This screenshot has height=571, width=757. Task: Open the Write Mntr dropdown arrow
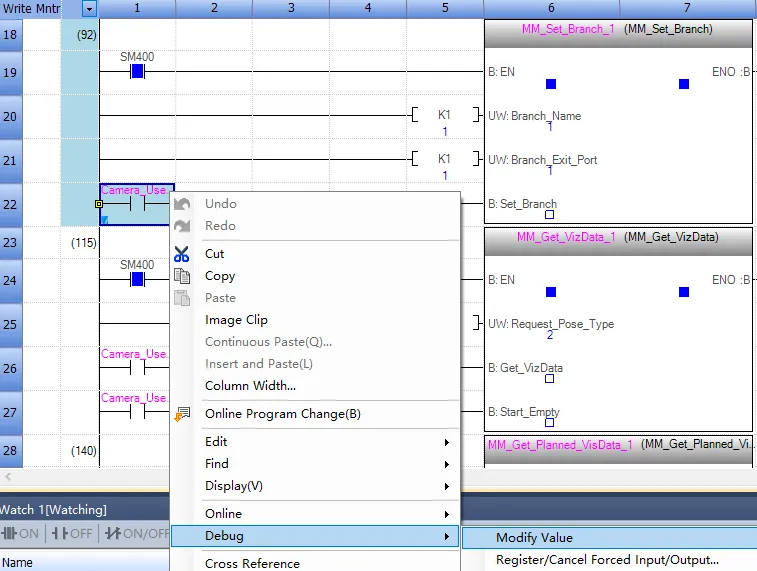coord(89,9)
